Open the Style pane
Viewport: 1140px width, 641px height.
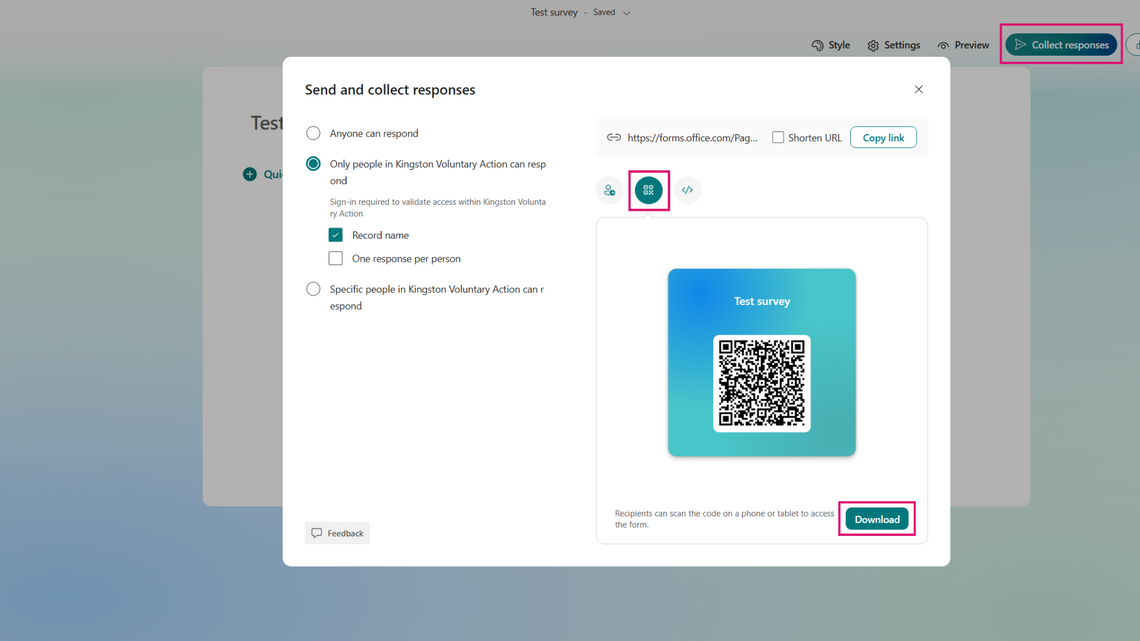830,44
